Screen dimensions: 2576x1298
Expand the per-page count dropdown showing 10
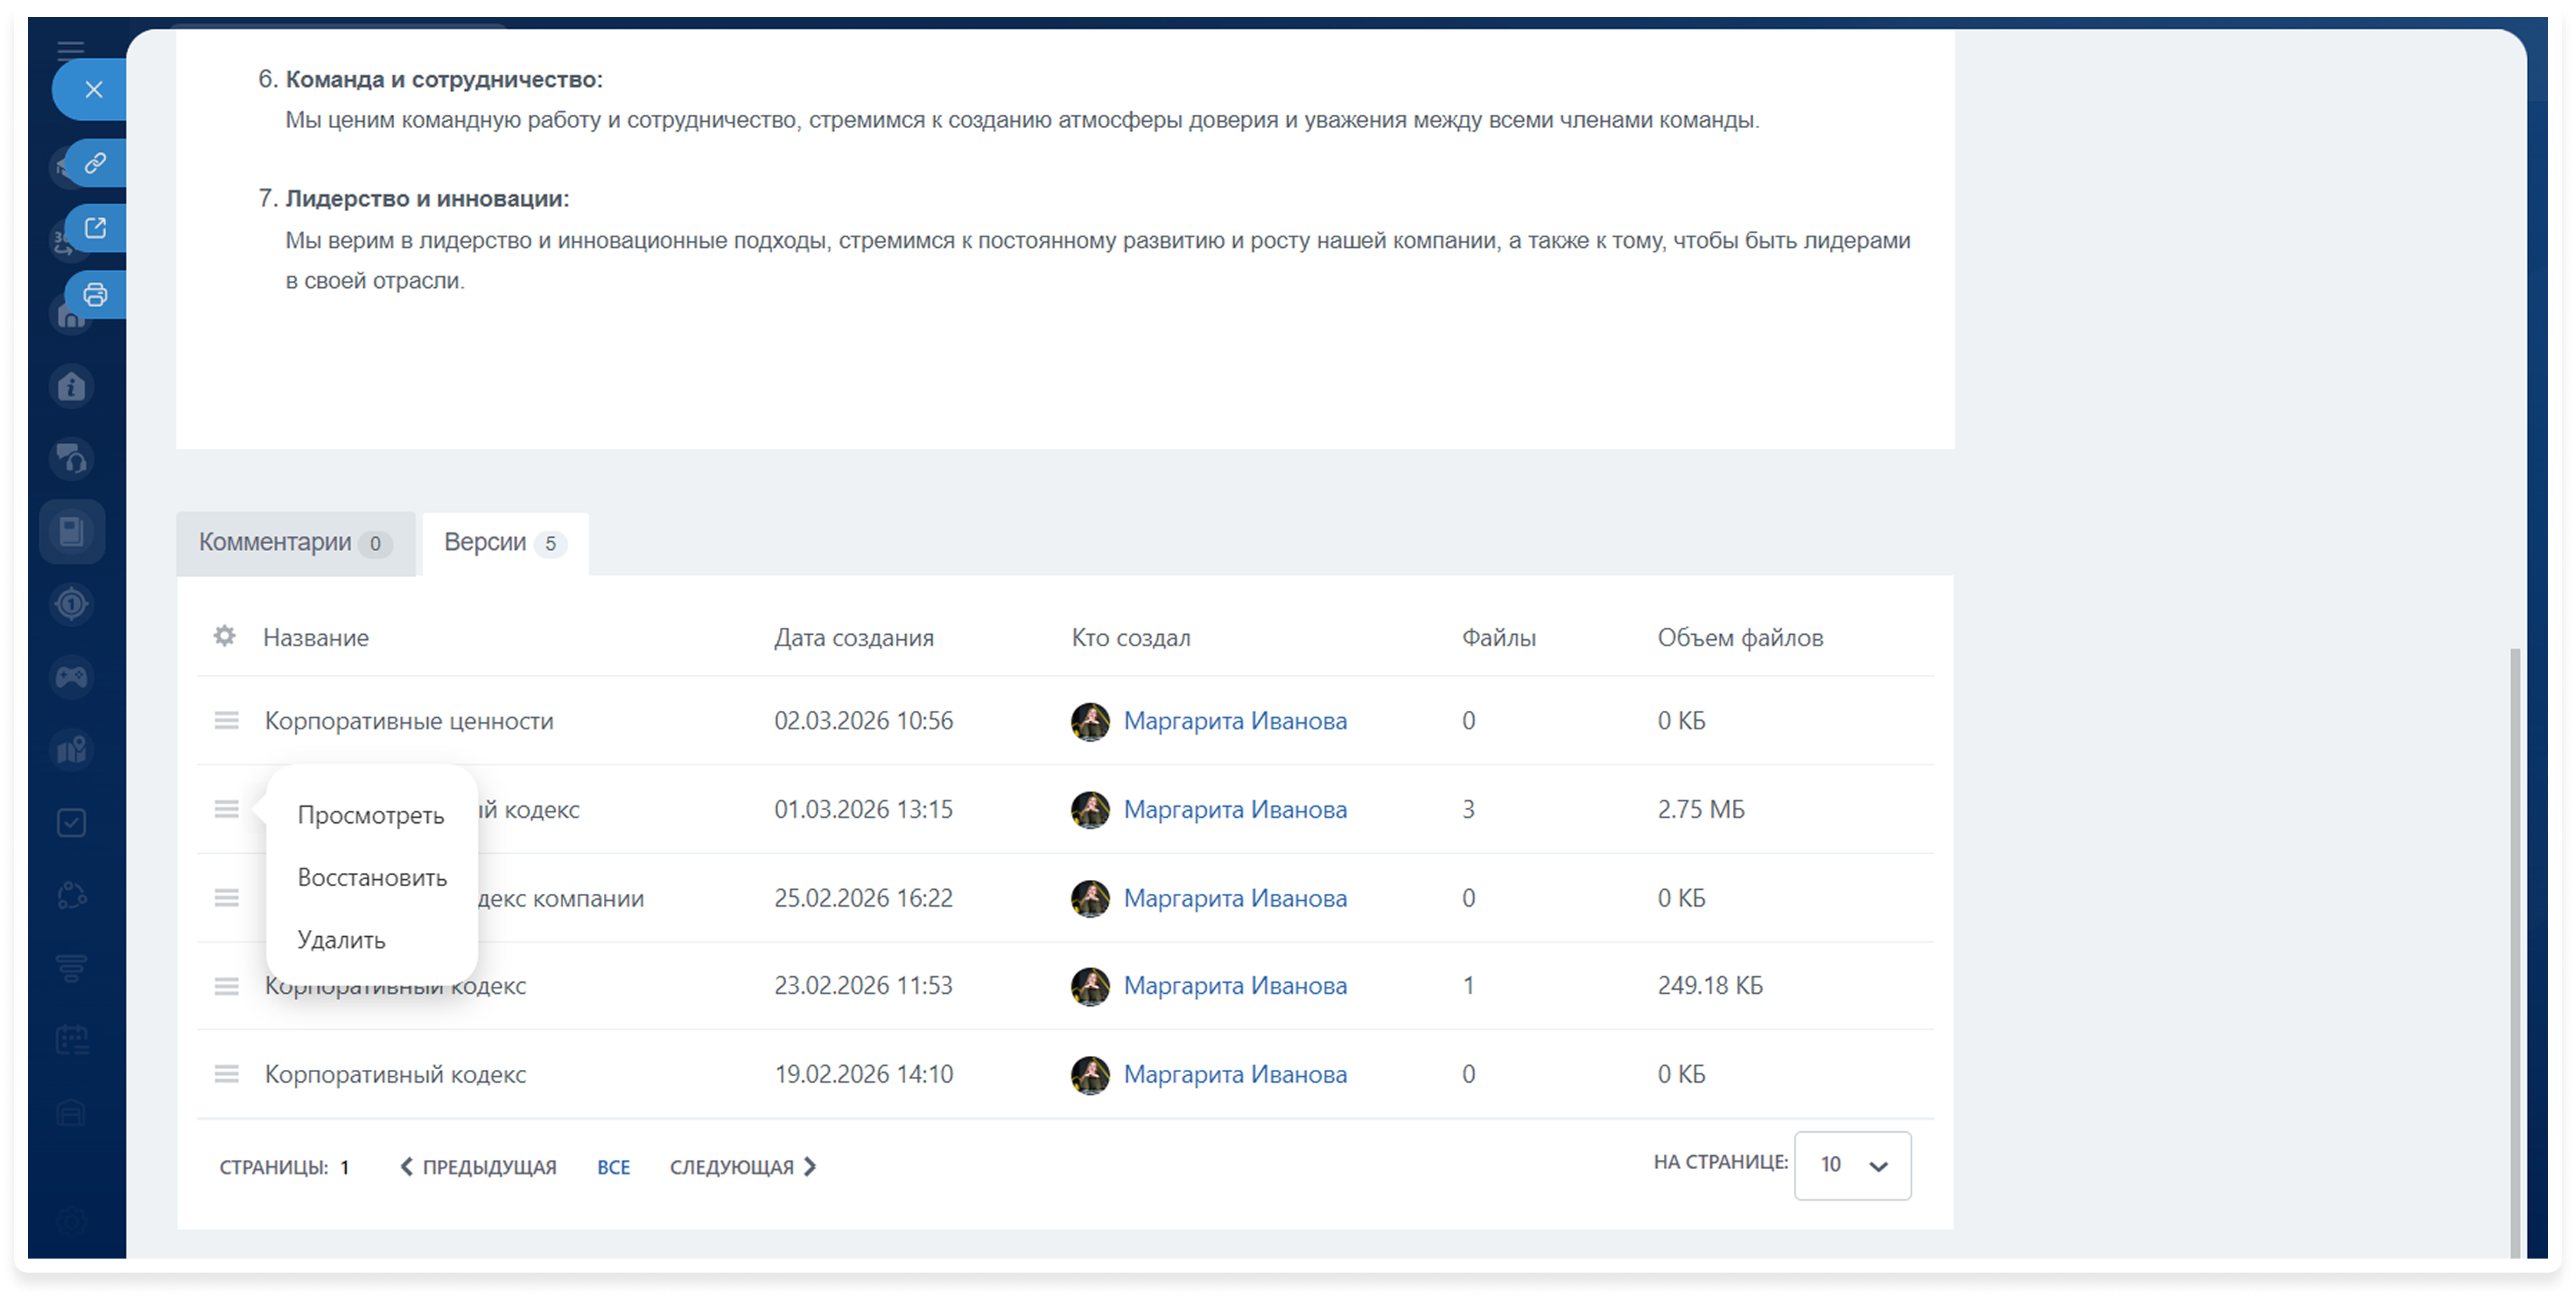point(1852,1165)
